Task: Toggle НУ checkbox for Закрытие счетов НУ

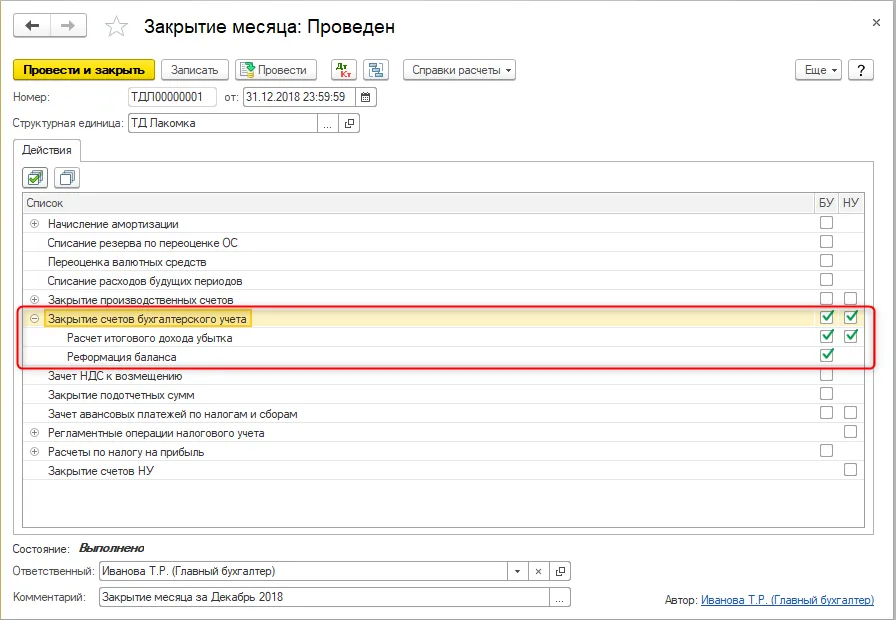Action: coord(850,470)
